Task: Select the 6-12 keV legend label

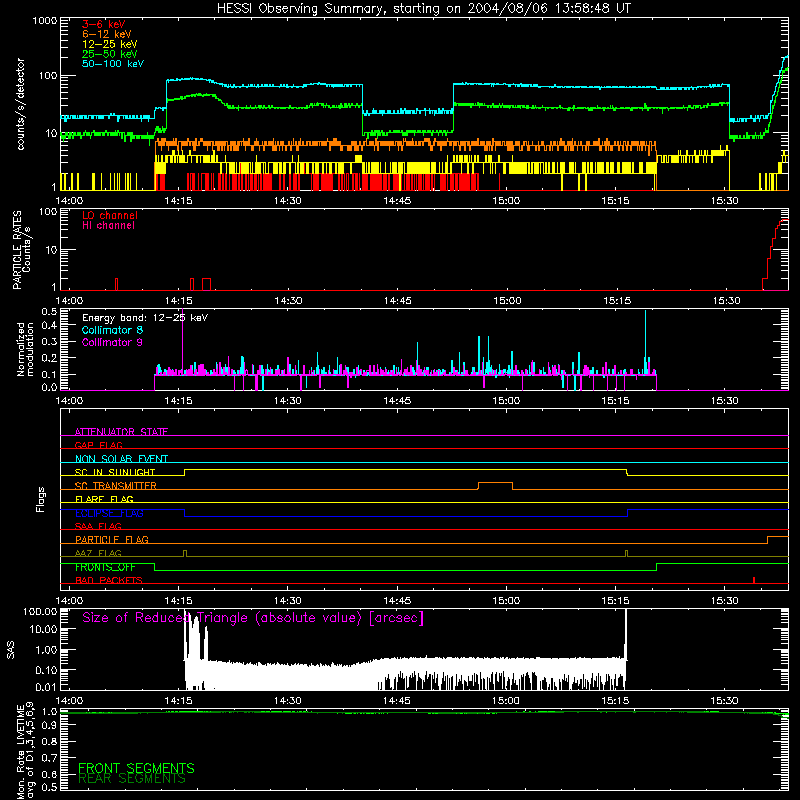Action: point(106,34)
